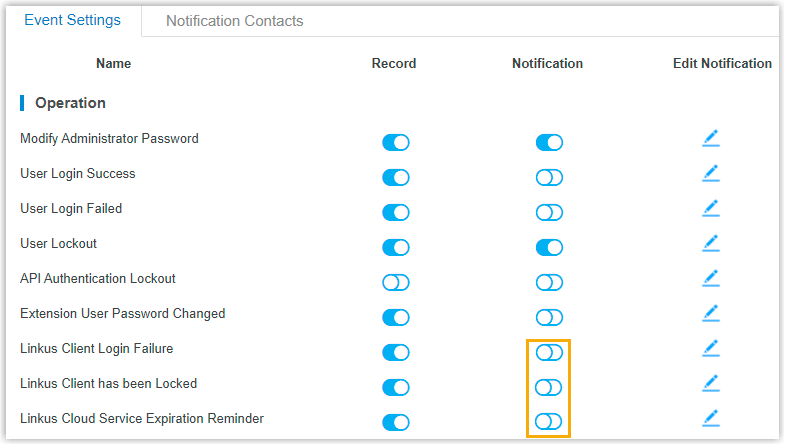
Task: Edit the User Lockout notification template
Action: click(710, 244)
